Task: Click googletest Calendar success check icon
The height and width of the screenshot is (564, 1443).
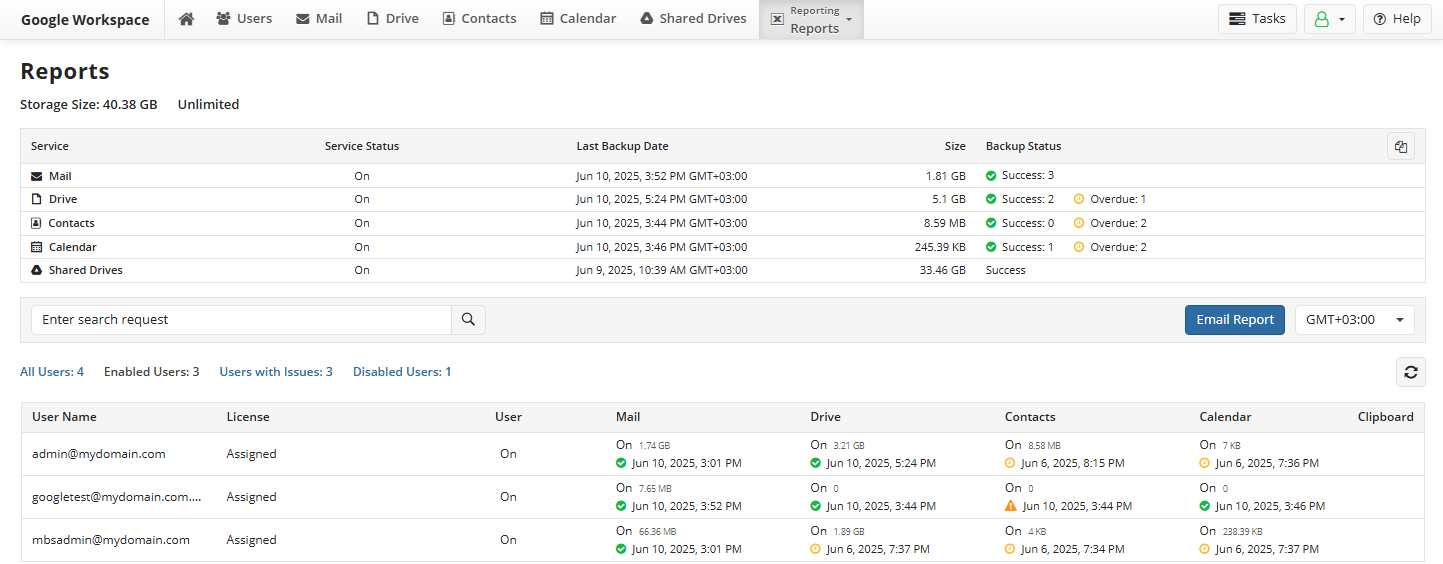Action: [1205, 506]
